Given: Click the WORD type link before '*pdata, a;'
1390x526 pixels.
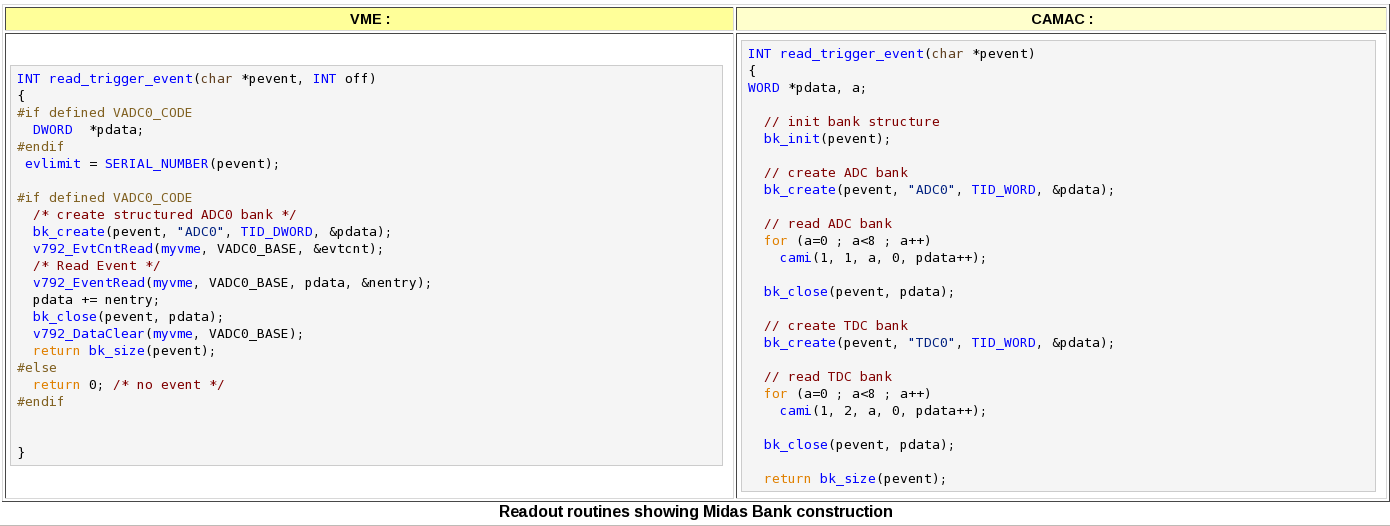Looking at the screenshot, I should 764,87.
